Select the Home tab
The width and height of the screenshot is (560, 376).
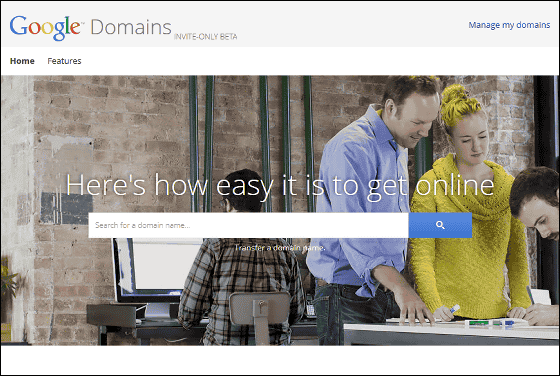pyautogui.click(x=22, y=61)
